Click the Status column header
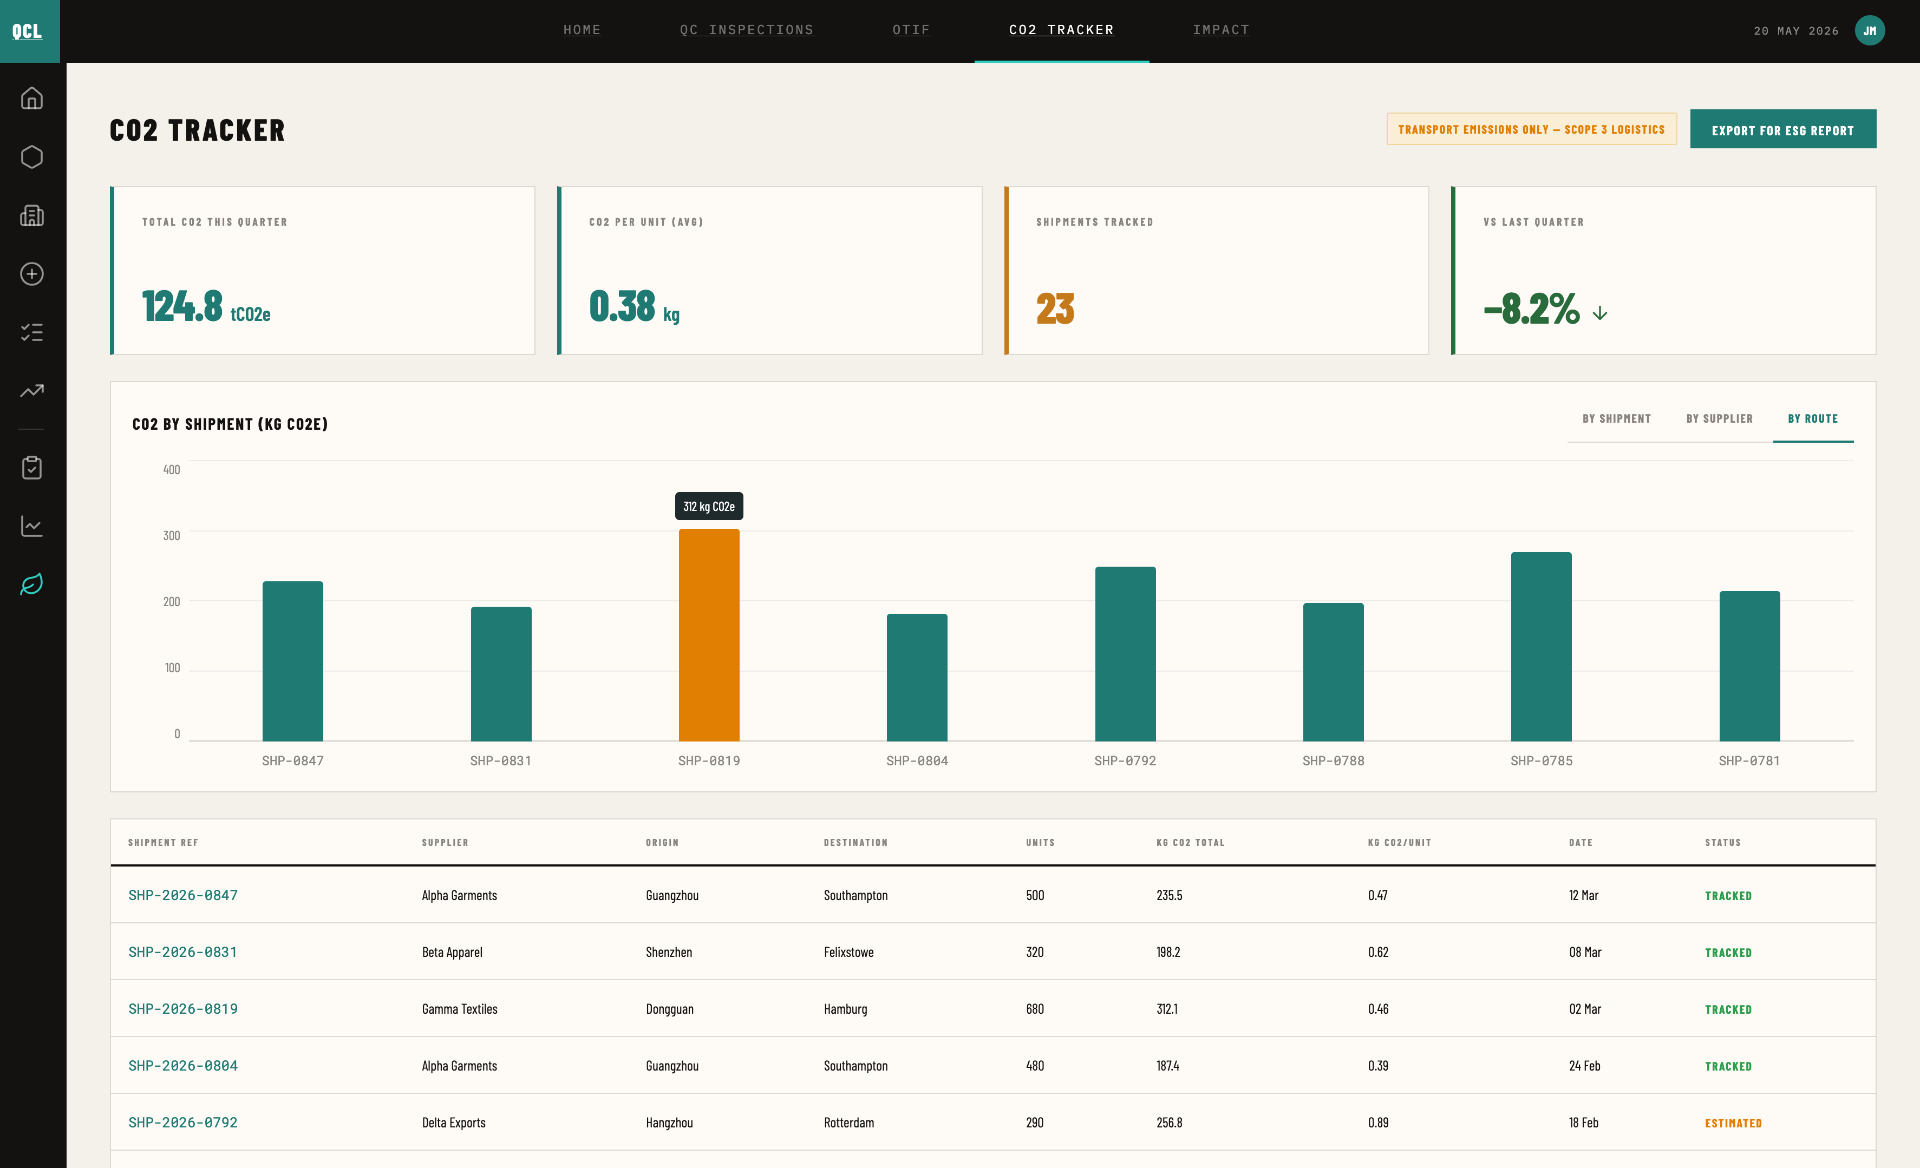The height and width of the screenshot is (1168, 1920). (1723, 843)
